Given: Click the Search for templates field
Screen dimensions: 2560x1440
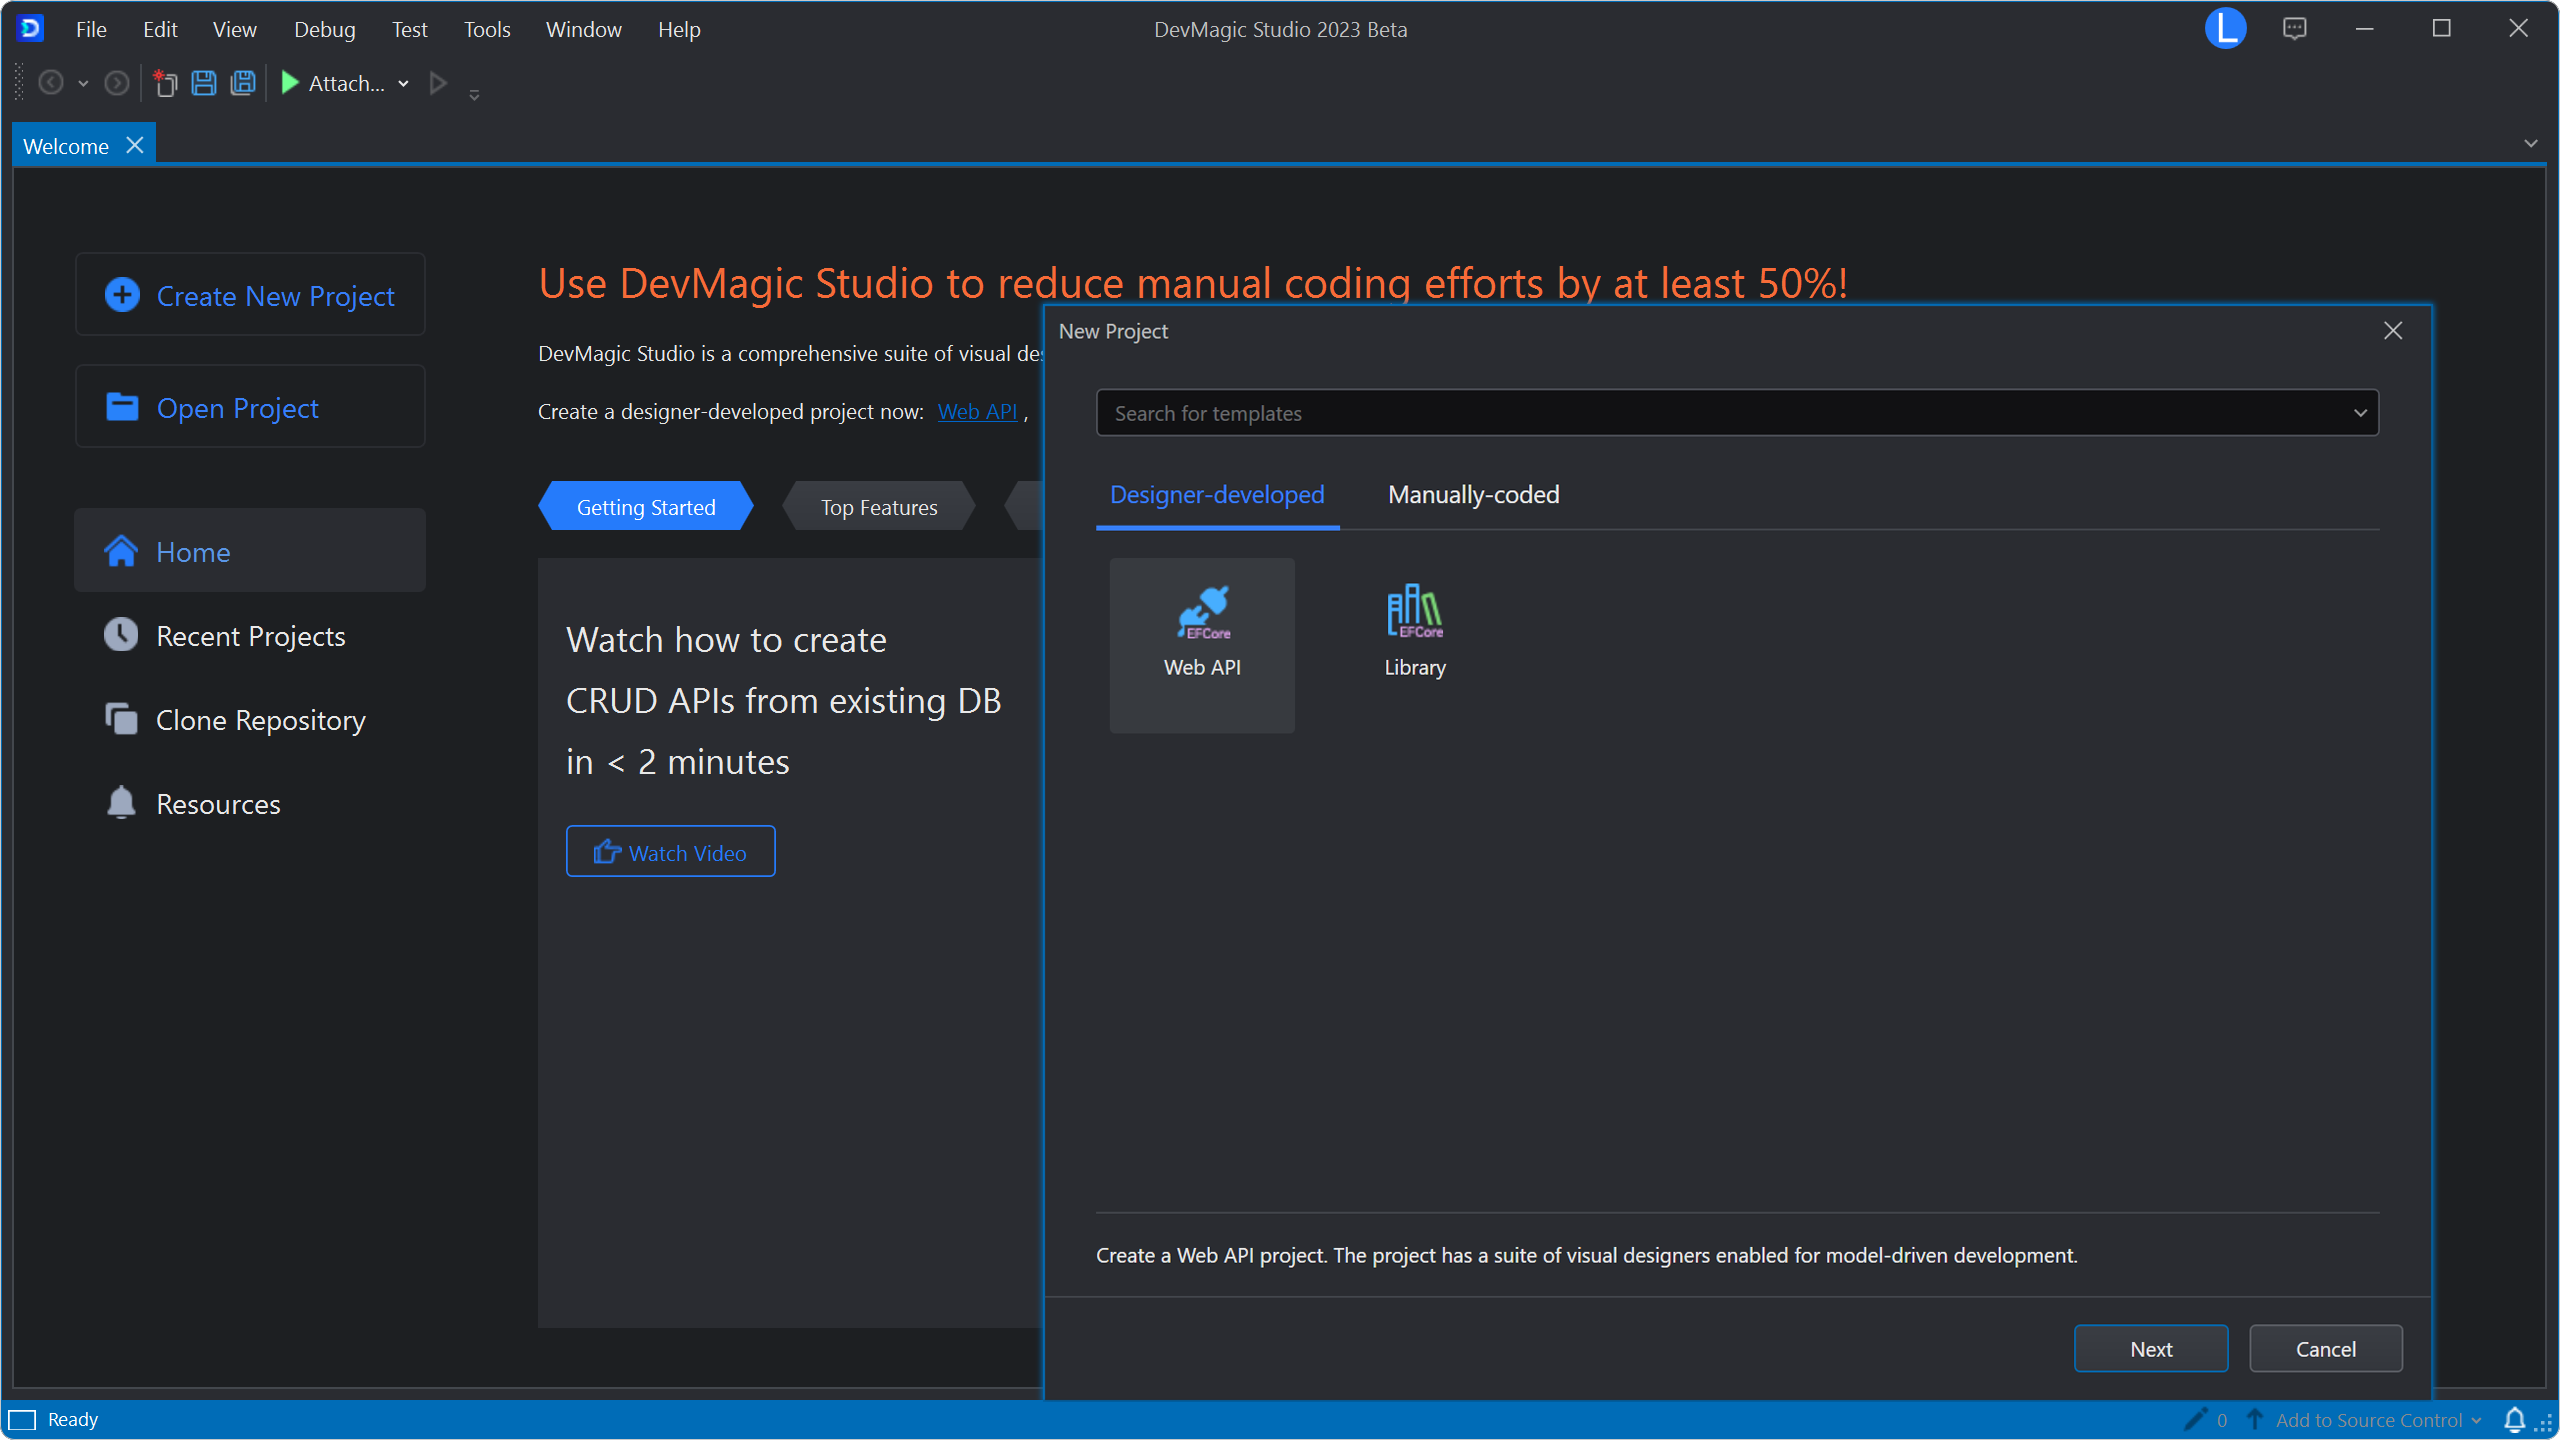Looking at the screenshot, I should (1737, 413).
